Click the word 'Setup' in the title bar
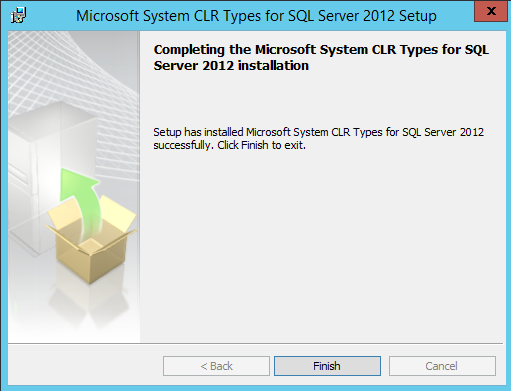 418,16
